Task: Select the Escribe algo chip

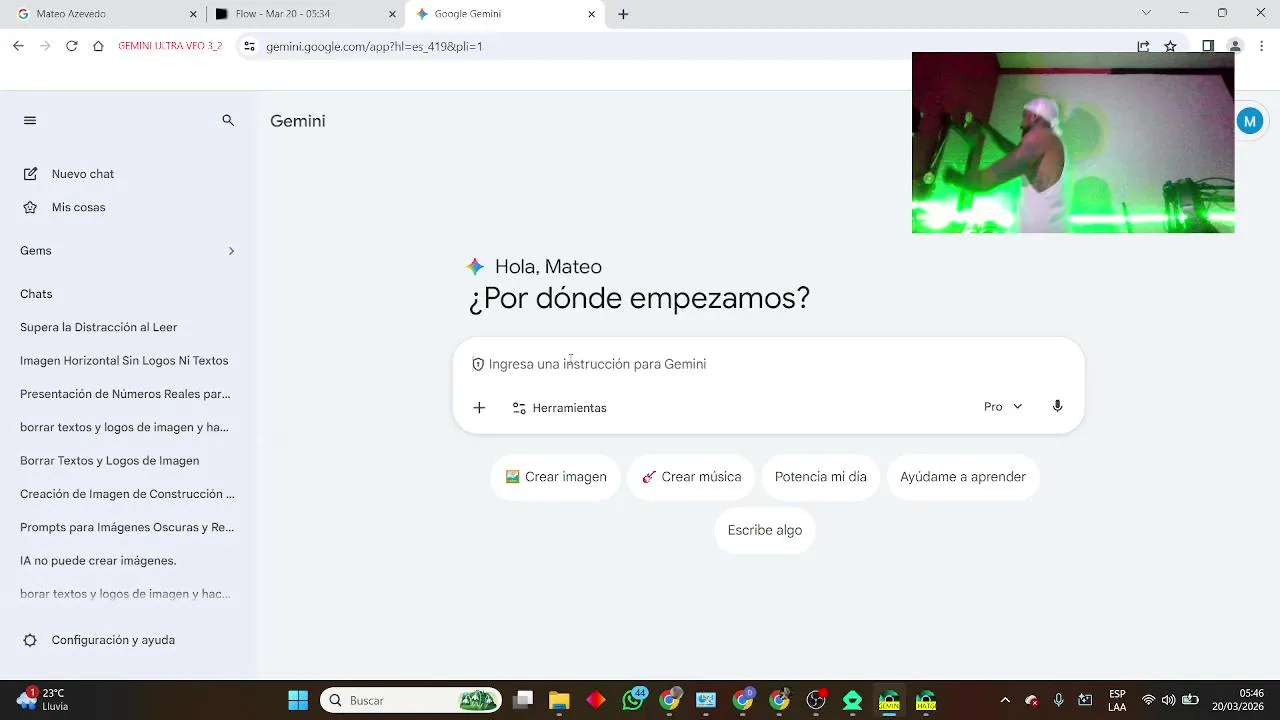Action: pyautogui.click(x=765, y=530)
